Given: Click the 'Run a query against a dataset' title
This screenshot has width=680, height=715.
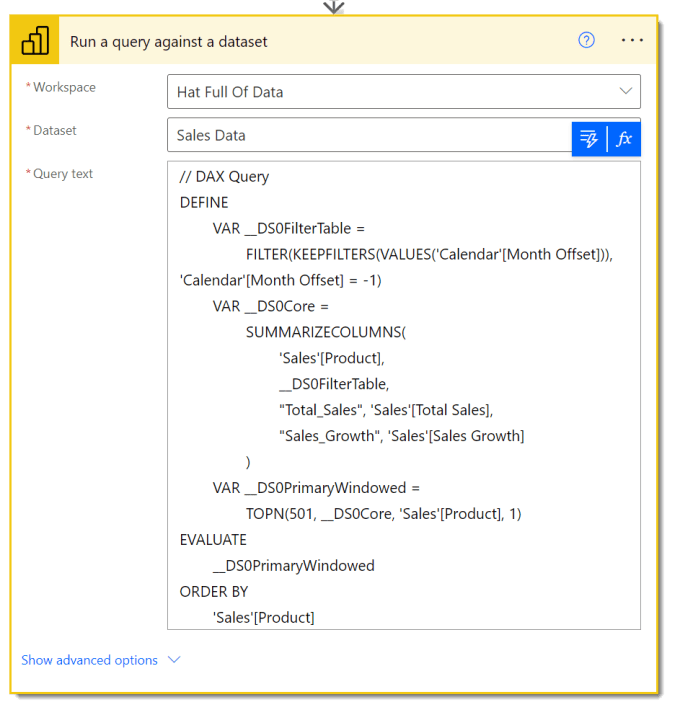Looking at the screenshot, I should tap(168, 41).
